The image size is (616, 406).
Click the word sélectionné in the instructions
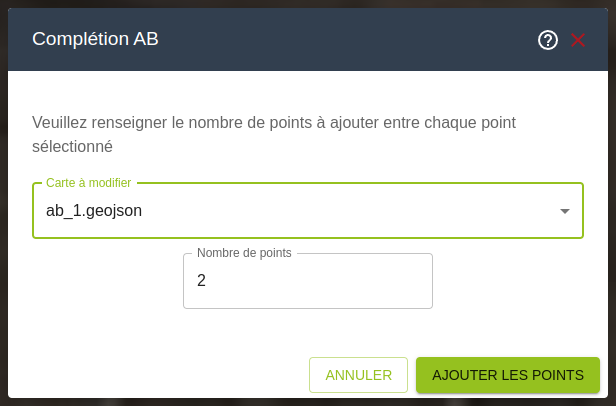tap(72, 146)
